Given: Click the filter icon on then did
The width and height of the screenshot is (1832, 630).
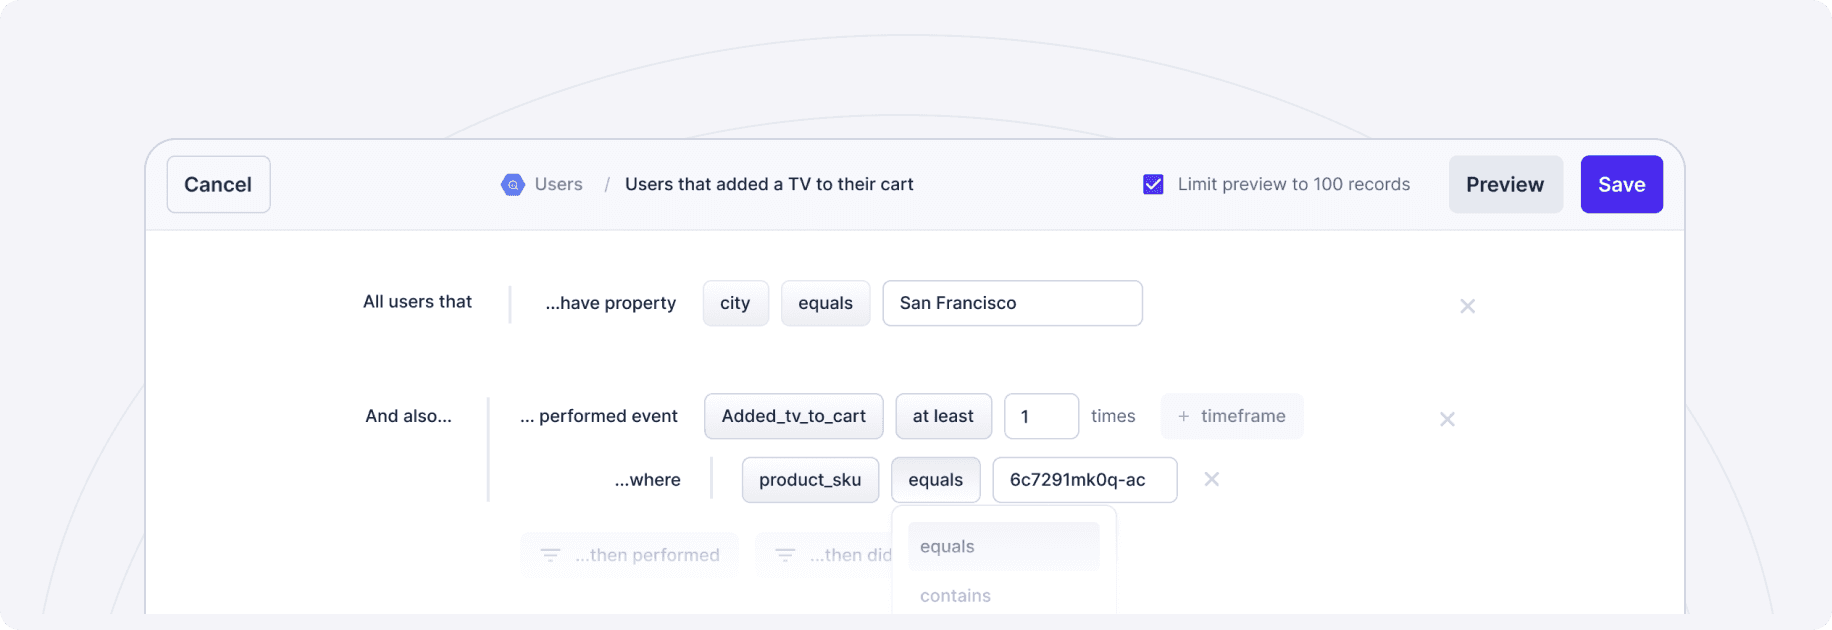Looking at the screenshot, I should [x=785, y=555].
